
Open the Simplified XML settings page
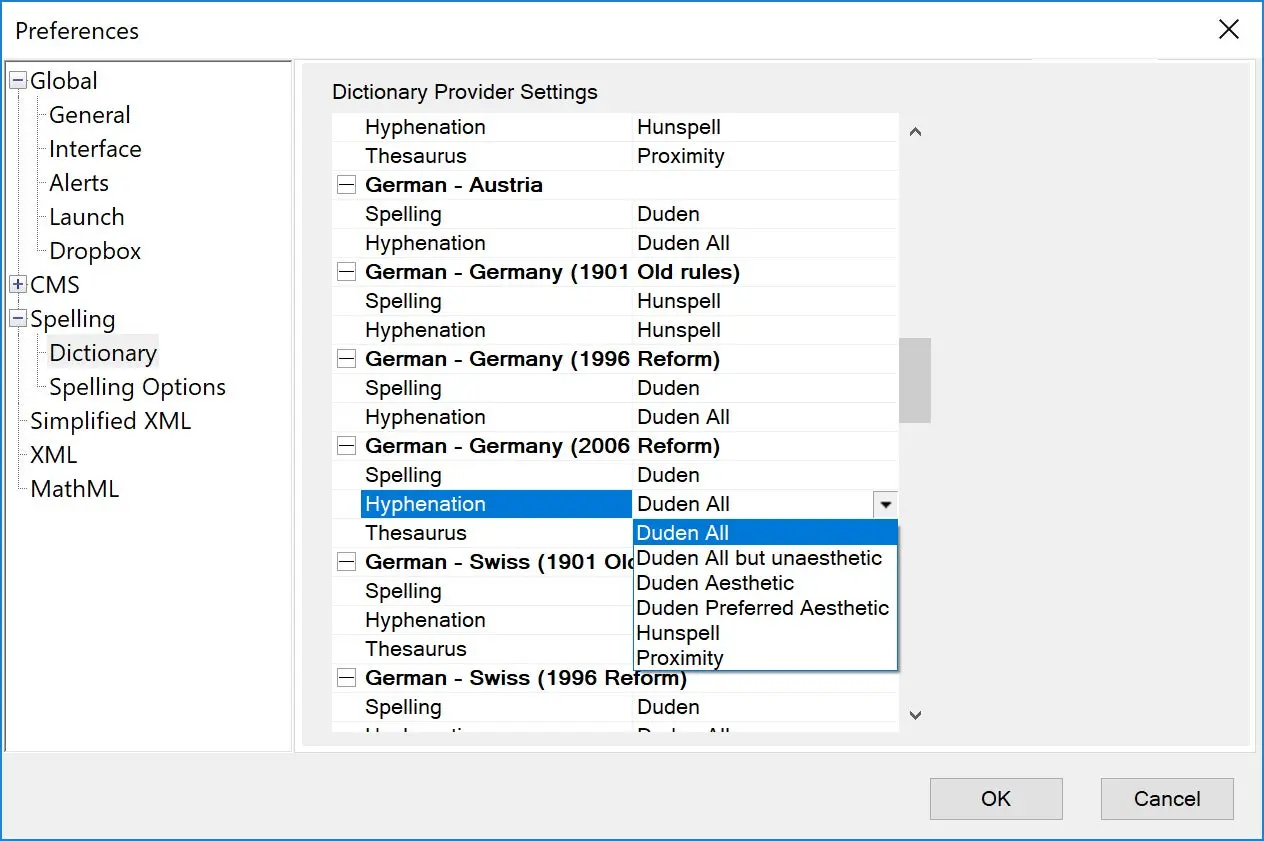click(110, 420)
